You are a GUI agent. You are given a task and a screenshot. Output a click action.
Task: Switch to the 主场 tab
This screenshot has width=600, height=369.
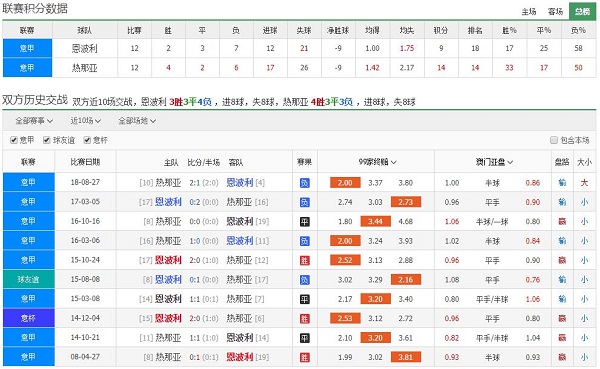(x=529, y=12)
